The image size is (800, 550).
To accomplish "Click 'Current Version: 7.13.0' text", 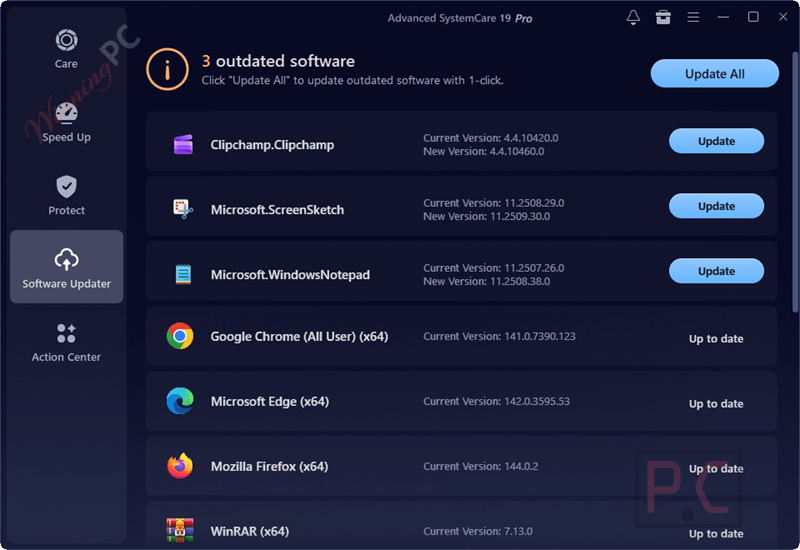I will [x=478, y=531].
